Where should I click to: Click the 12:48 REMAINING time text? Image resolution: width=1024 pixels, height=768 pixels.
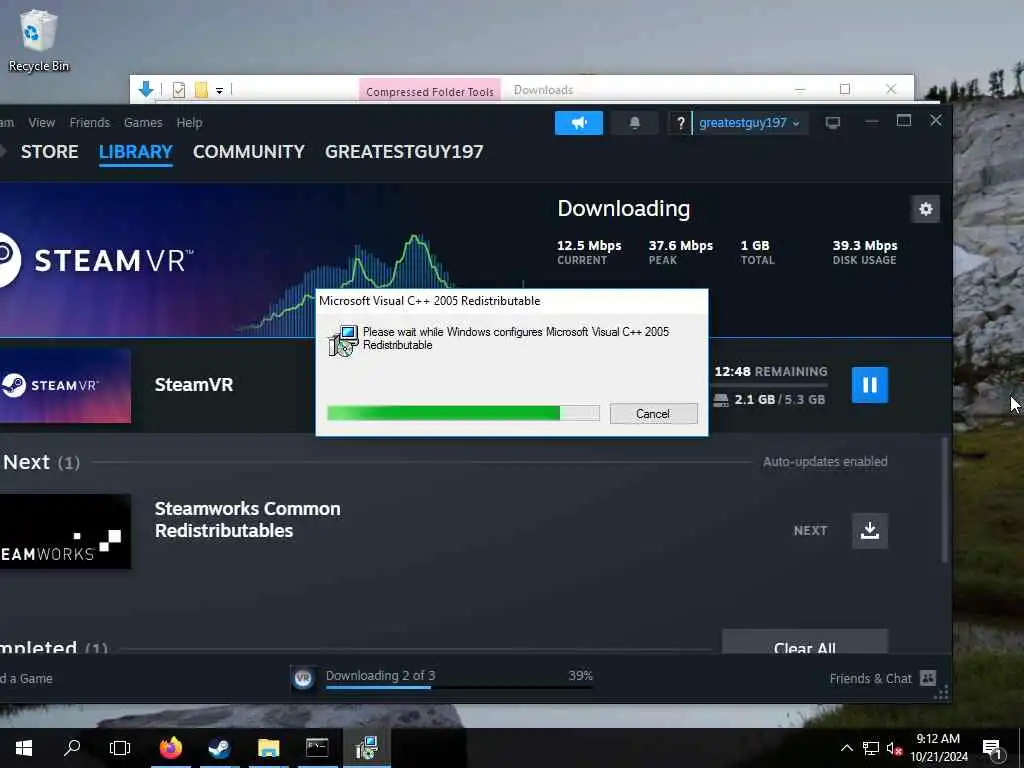click(x=771, y=372)
